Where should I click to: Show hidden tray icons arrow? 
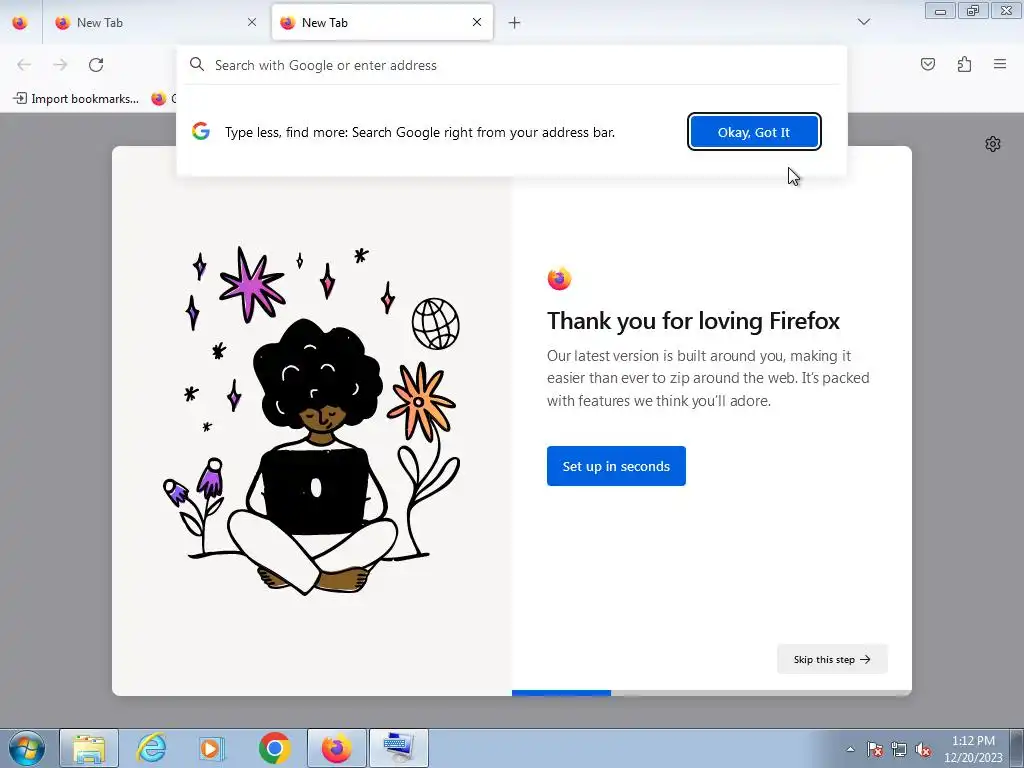850,749
